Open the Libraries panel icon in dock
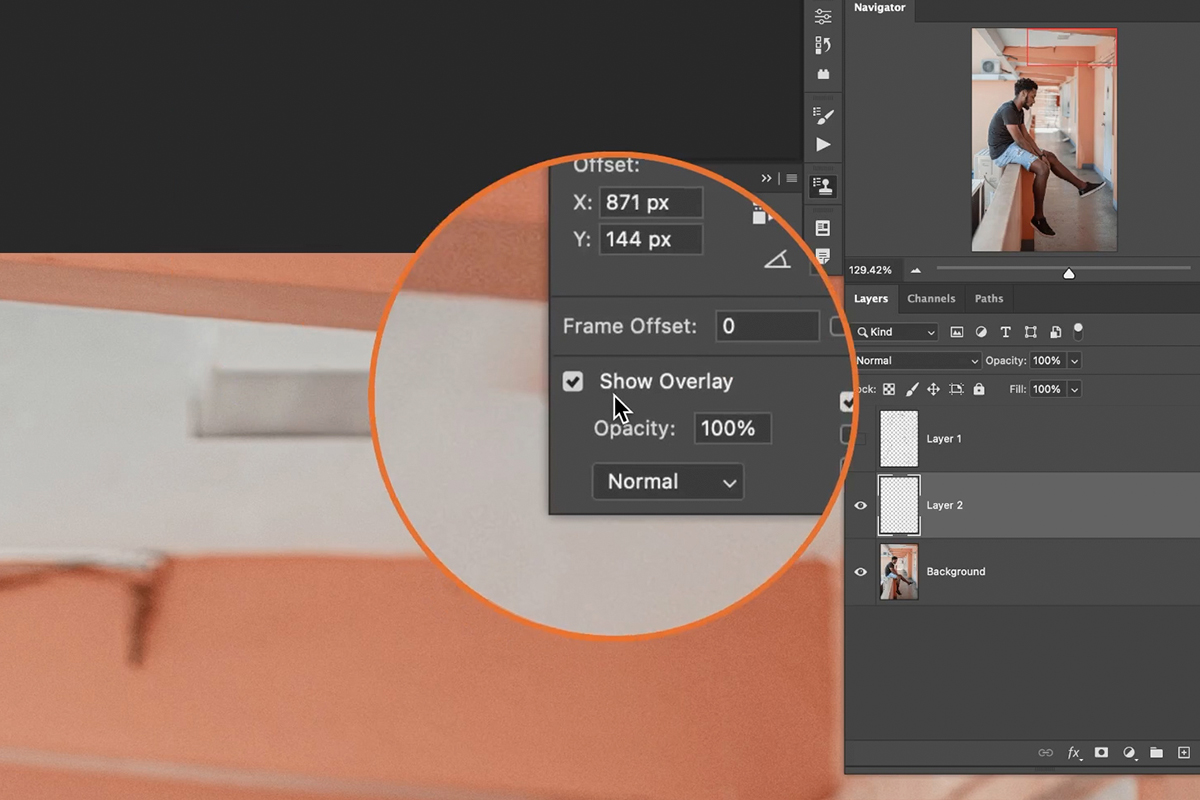The image size is (1200, 800). point(823,228)
